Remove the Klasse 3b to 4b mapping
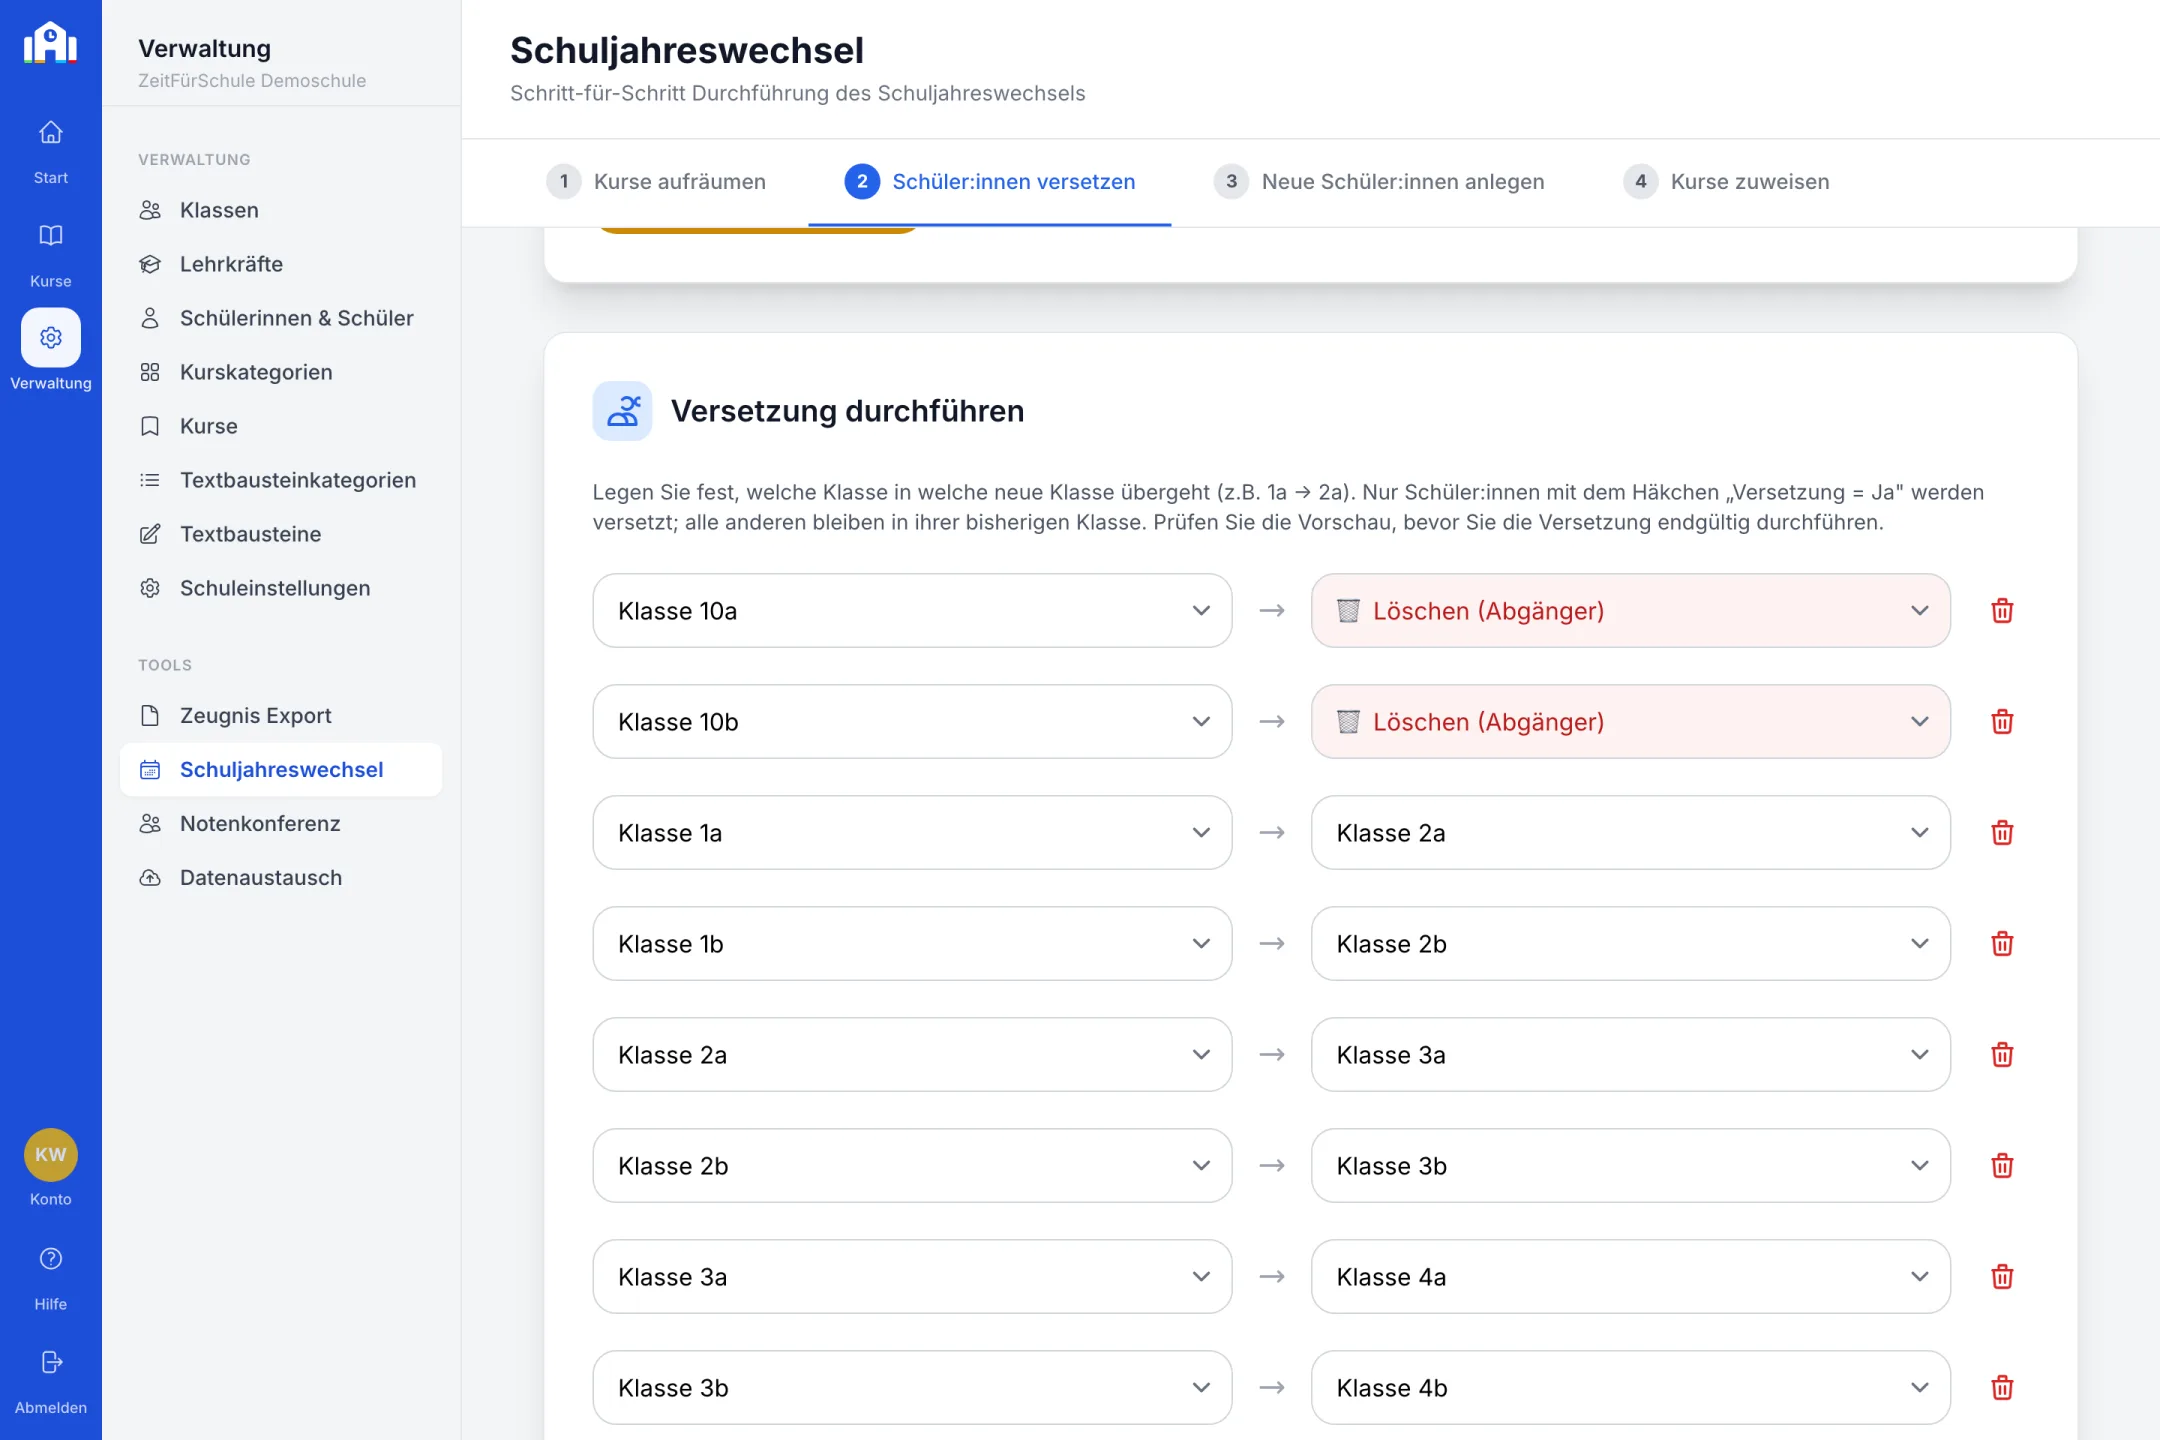This screenshot has height=1440, width=2160. (x=2002, y=1388)
